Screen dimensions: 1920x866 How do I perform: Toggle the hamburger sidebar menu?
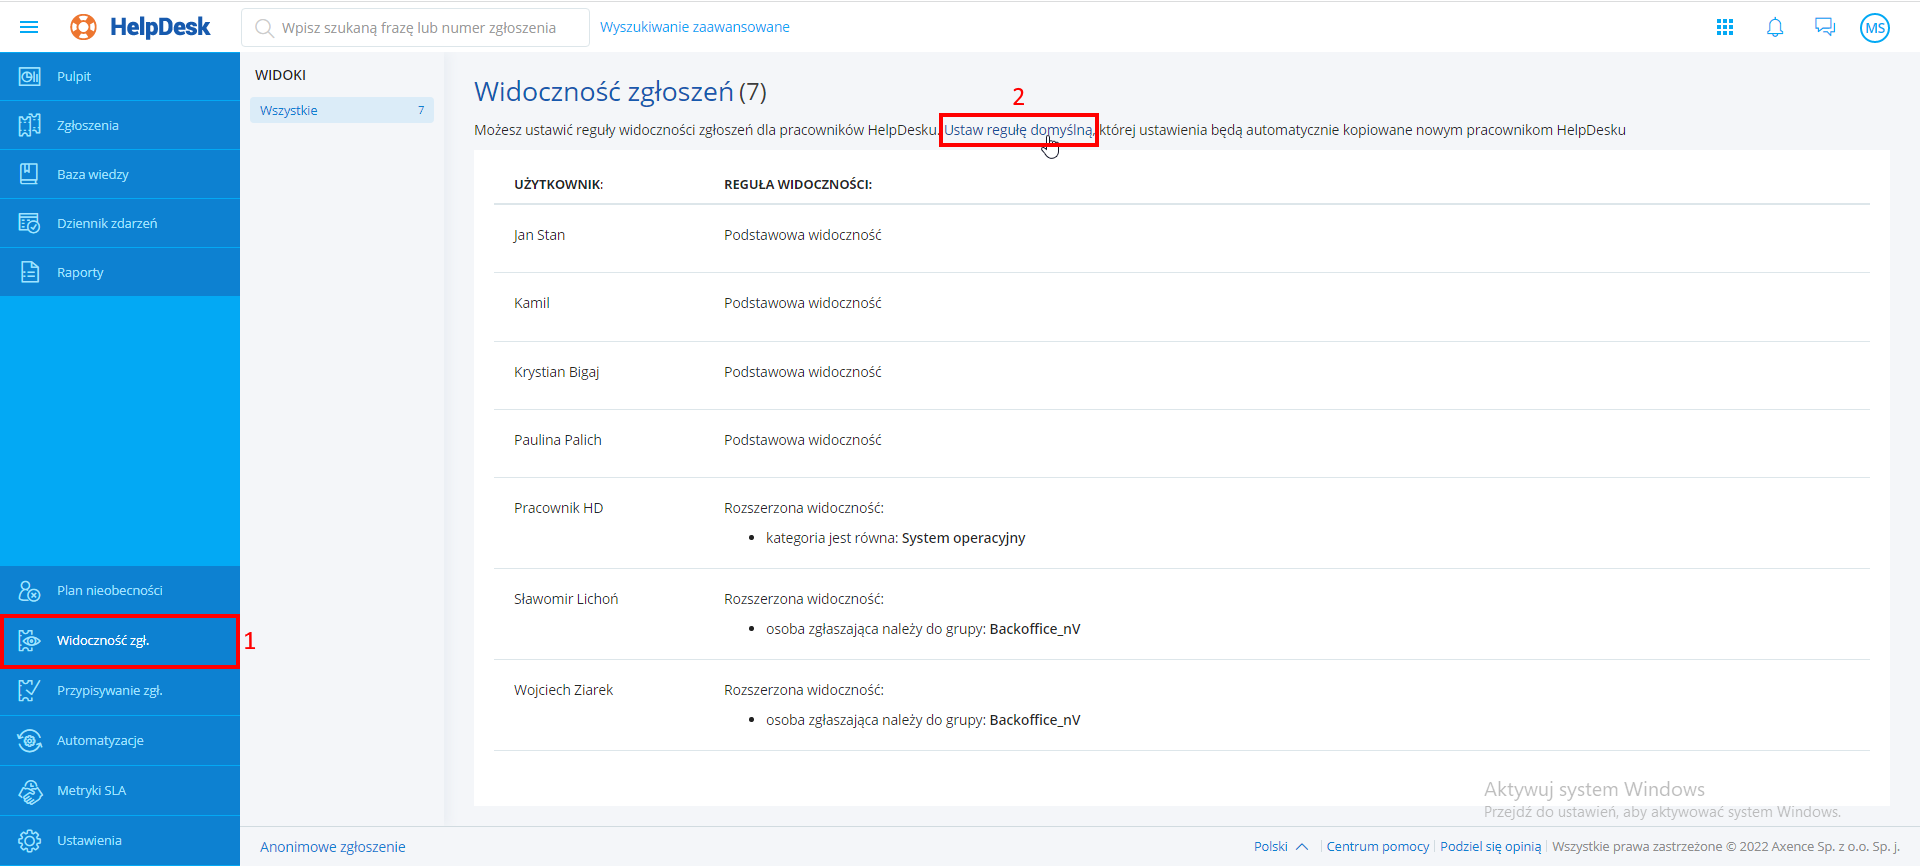29,27
